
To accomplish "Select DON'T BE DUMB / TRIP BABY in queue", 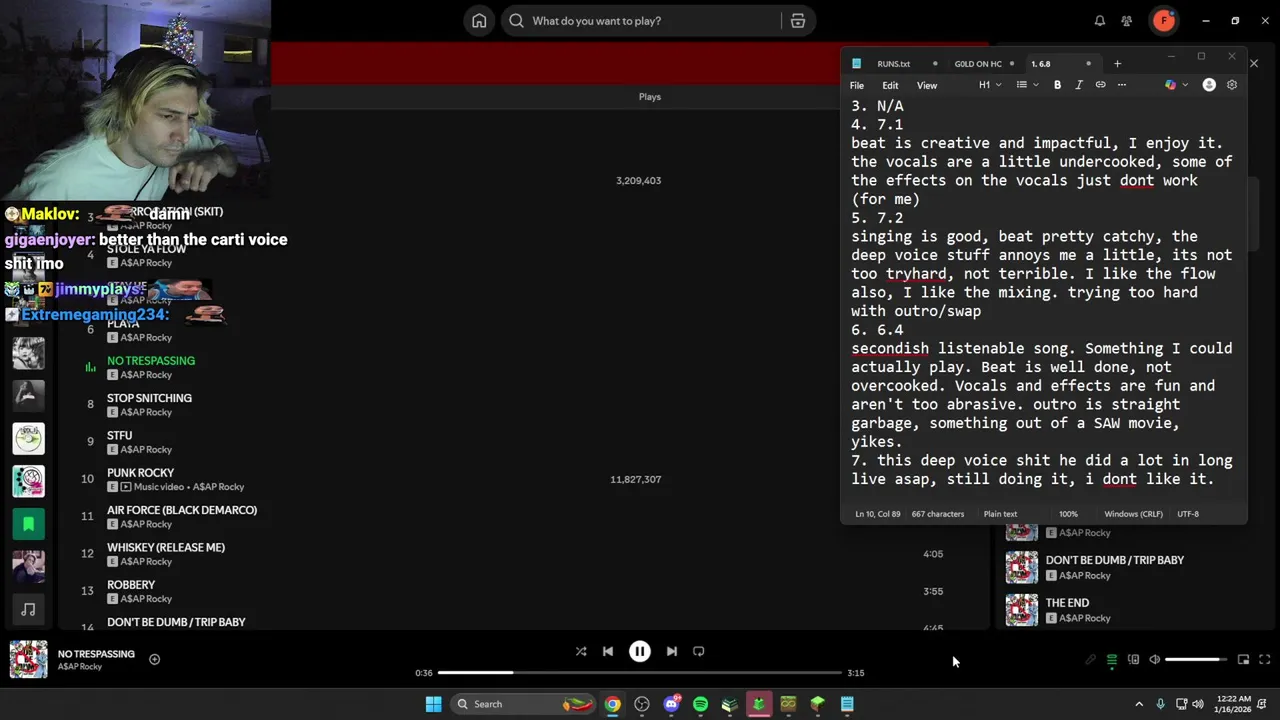I will click(x=1115, y=560).
